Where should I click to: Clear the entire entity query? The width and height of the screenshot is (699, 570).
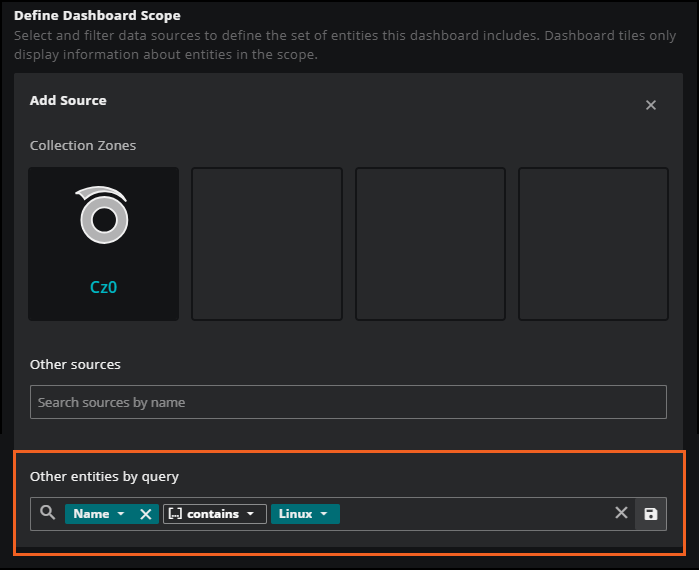[x=621, y=513]
